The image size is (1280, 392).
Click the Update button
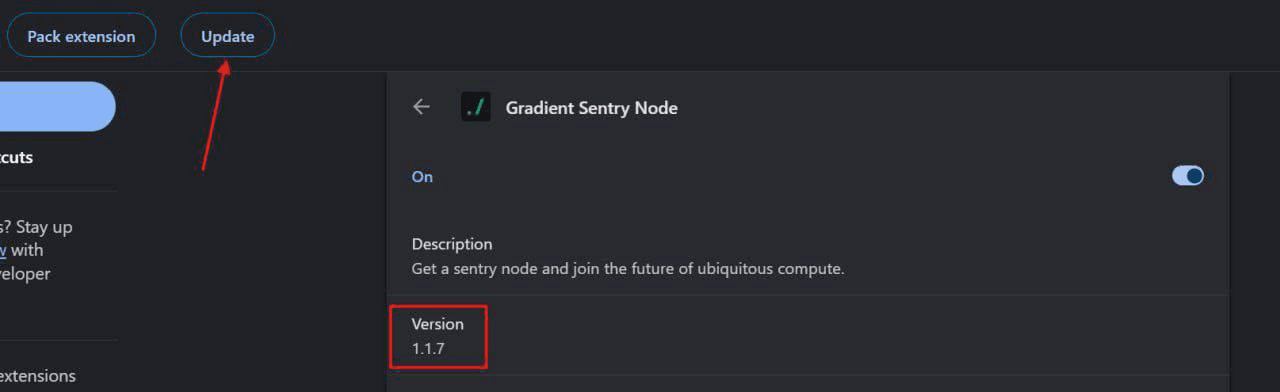pyautogui.click(x=227, y=36)
